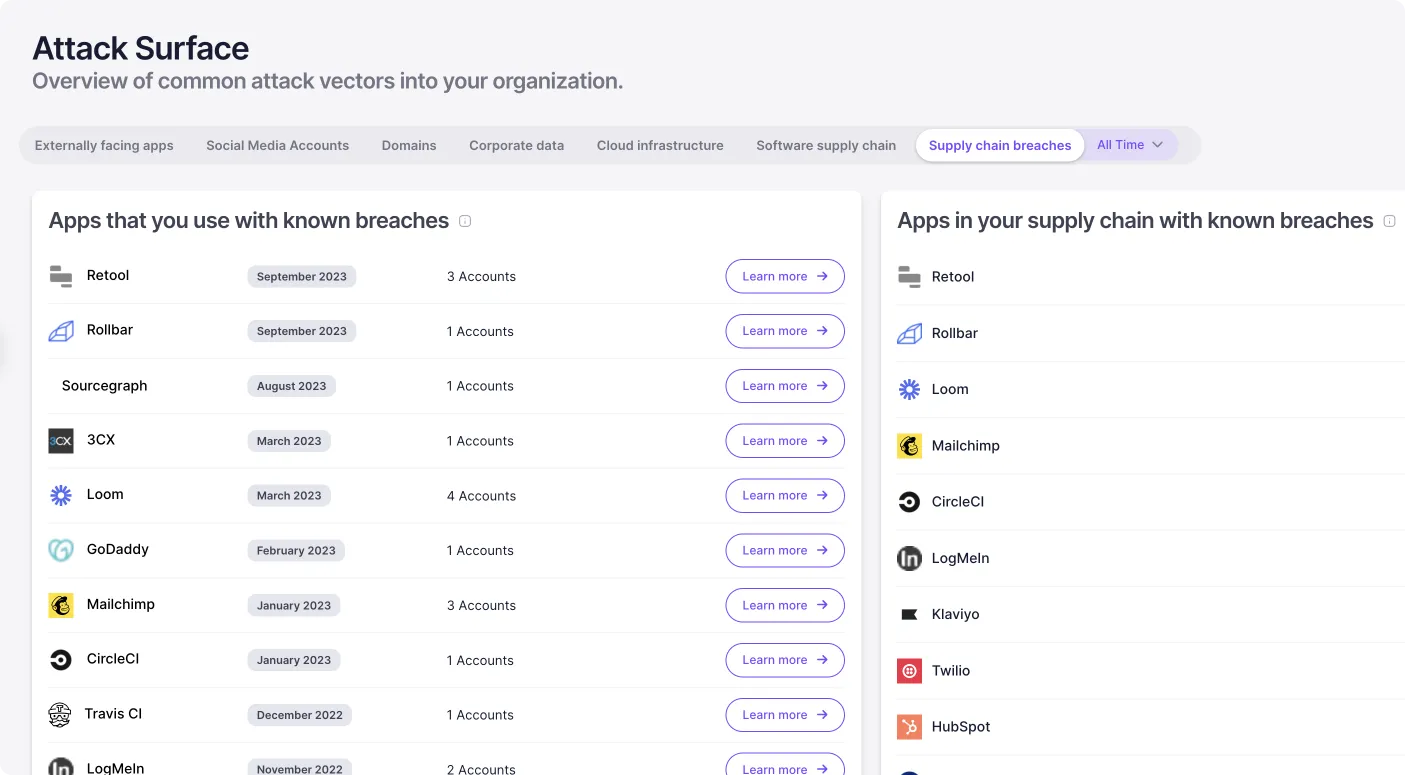Click Learn more for Sourcegraph breach
Image resolution: width=1405 pixels, height=775 pixels.
[x=784, y=385]
